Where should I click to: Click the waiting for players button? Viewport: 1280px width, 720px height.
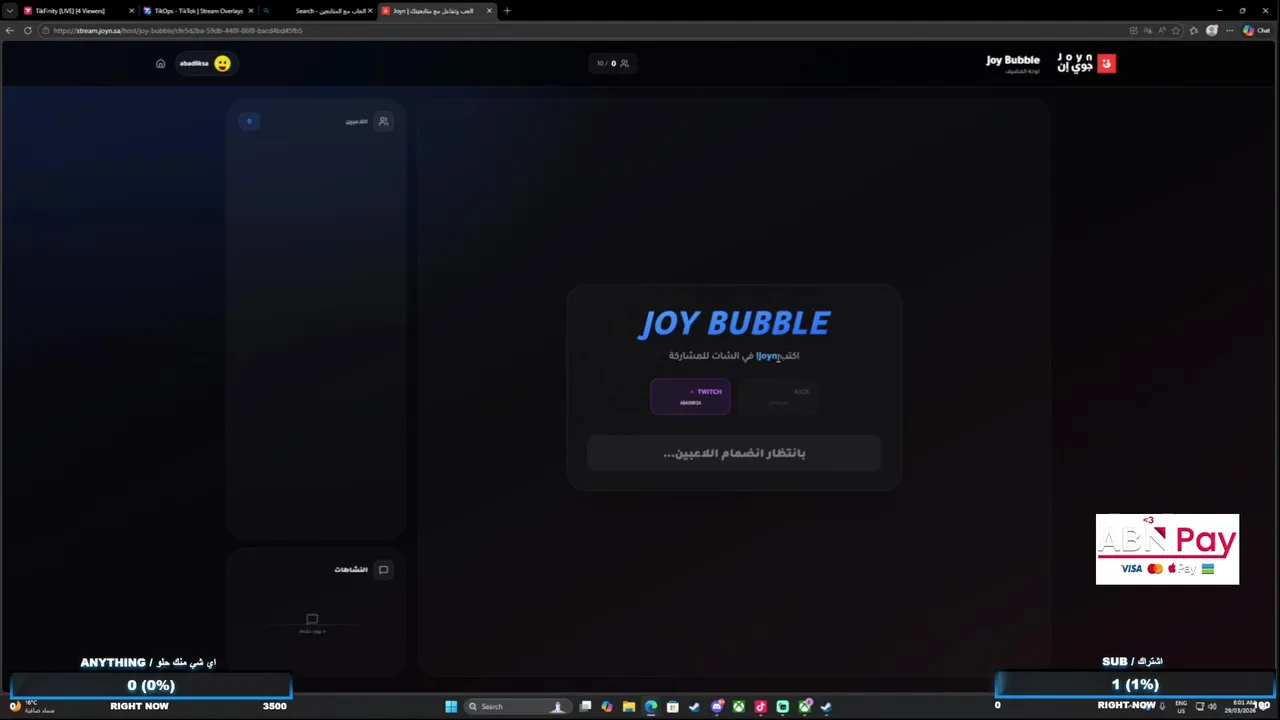(734, 453)
